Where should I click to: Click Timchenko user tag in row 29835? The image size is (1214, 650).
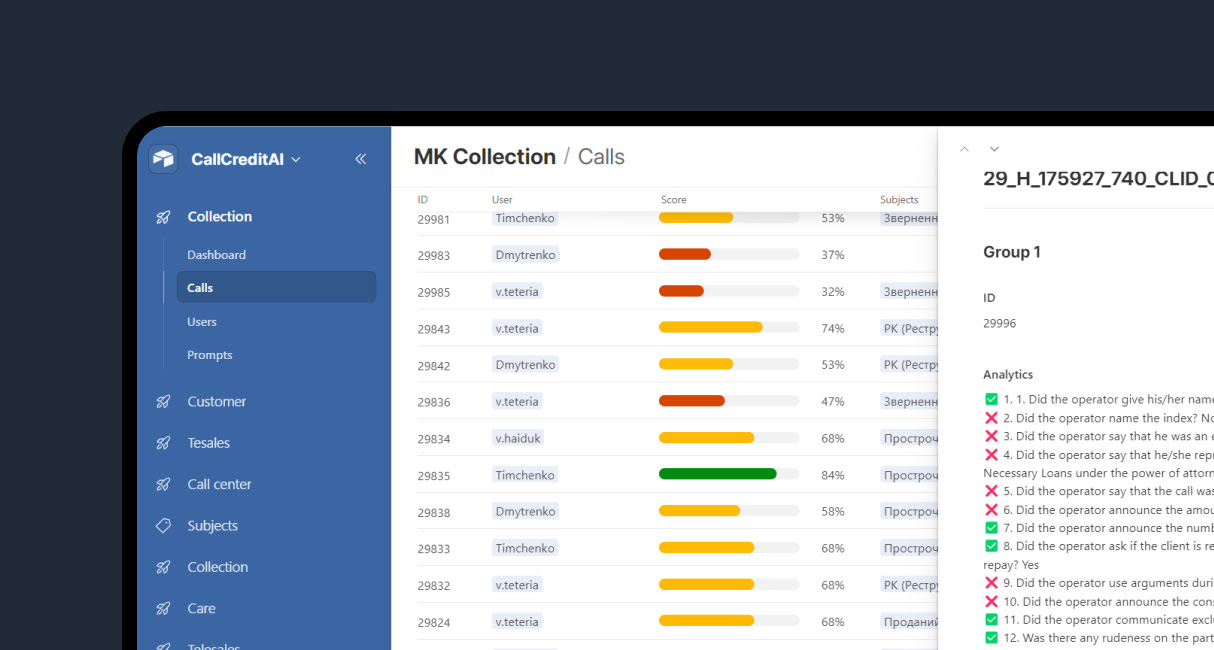(x=525, y=475)
